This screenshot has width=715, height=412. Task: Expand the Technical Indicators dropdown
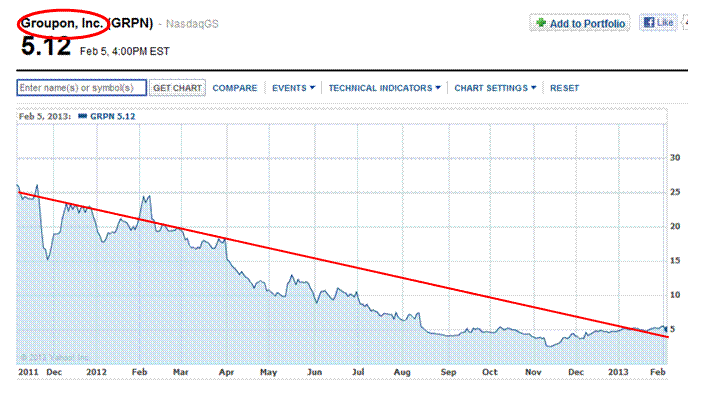pyautogui.click(x=384, y=88)
